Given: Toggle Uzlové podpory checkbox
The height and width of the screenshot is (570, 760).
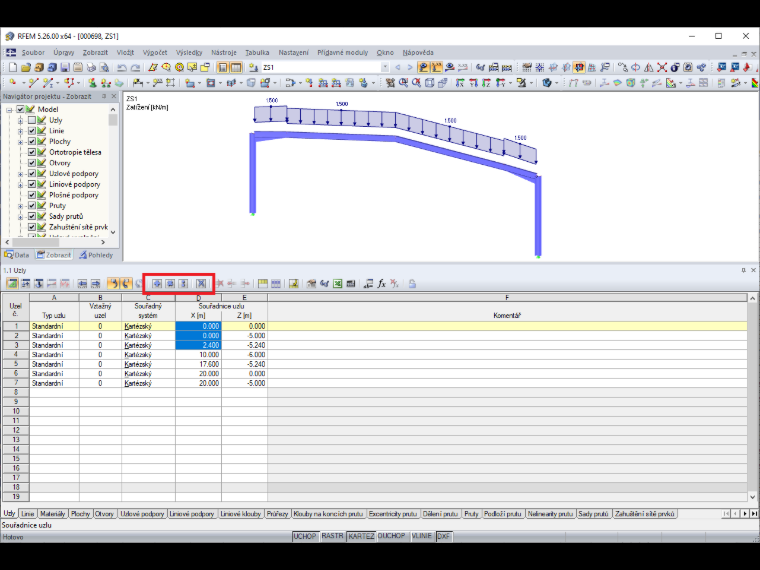Looking at the screenshot, I should pyautogui.click(x=32, y=173).
